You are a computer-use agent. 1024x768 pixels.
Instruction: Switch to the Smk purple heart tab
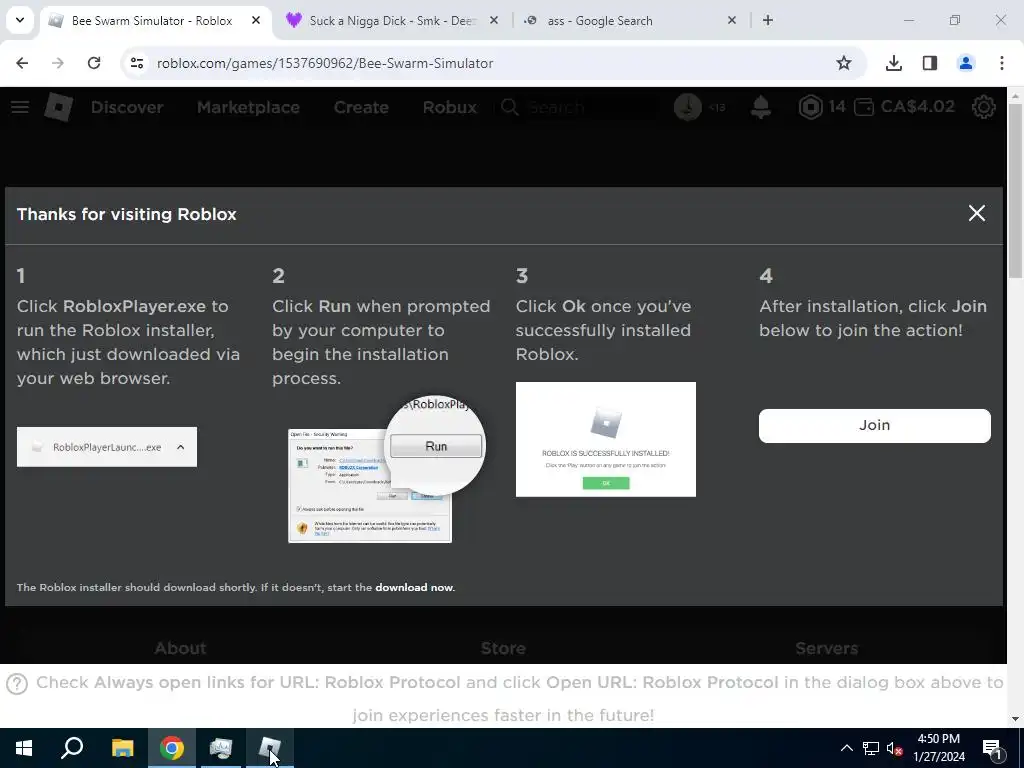point(392,21)
